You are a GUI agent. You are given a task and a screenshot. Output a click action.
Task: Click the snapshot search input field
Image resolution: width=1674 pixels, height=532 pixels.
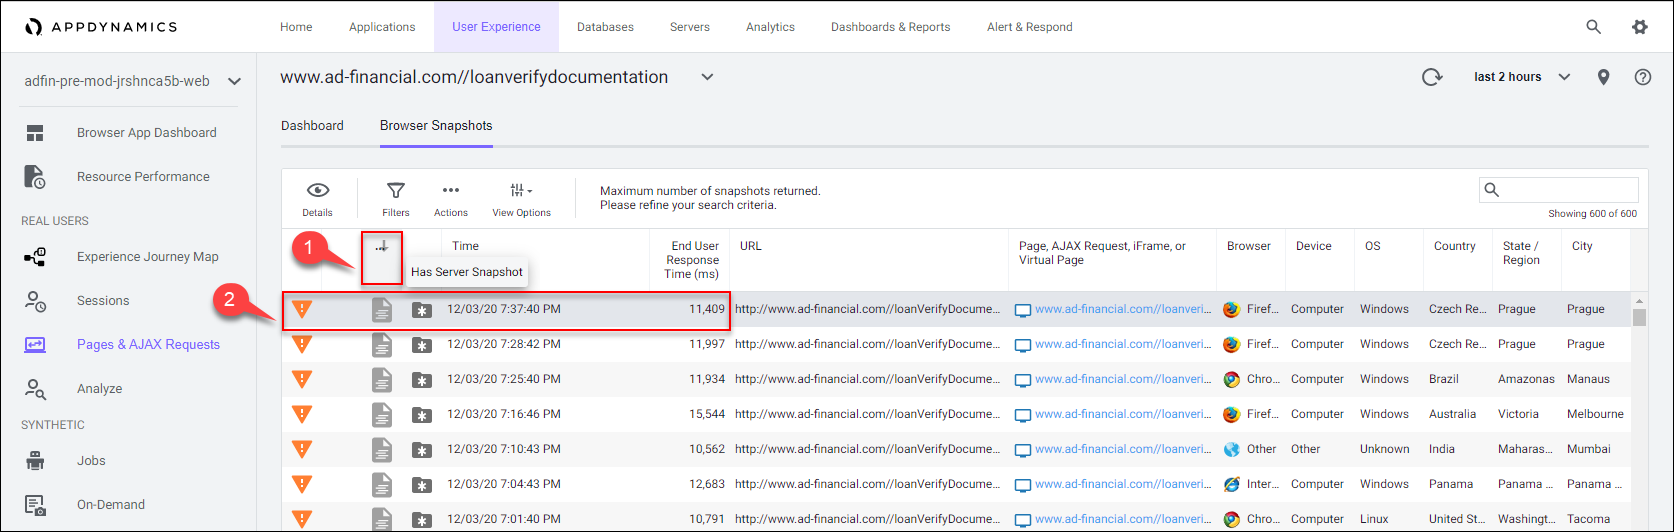click(1558, 190)
